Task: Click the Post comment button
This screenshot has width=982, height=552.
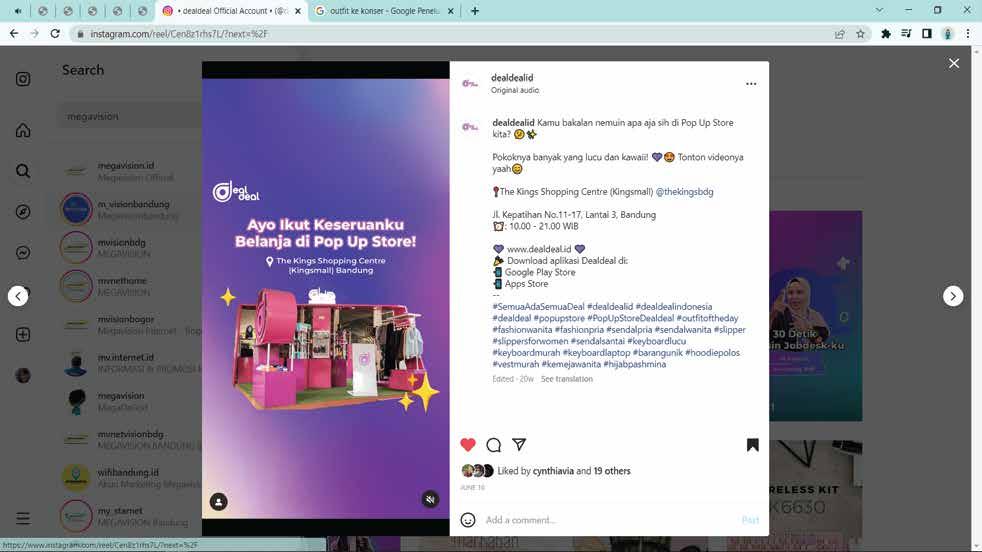Action: [750, 520]
